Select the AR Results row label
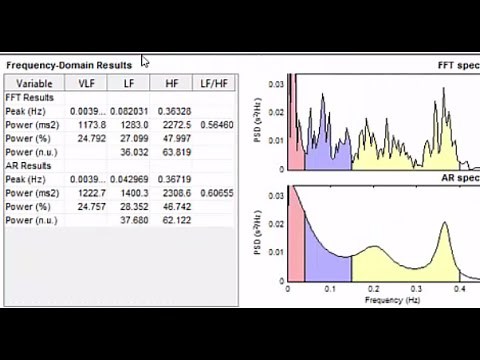This screenshot has width=480, height=360. (x=28, y=166)
